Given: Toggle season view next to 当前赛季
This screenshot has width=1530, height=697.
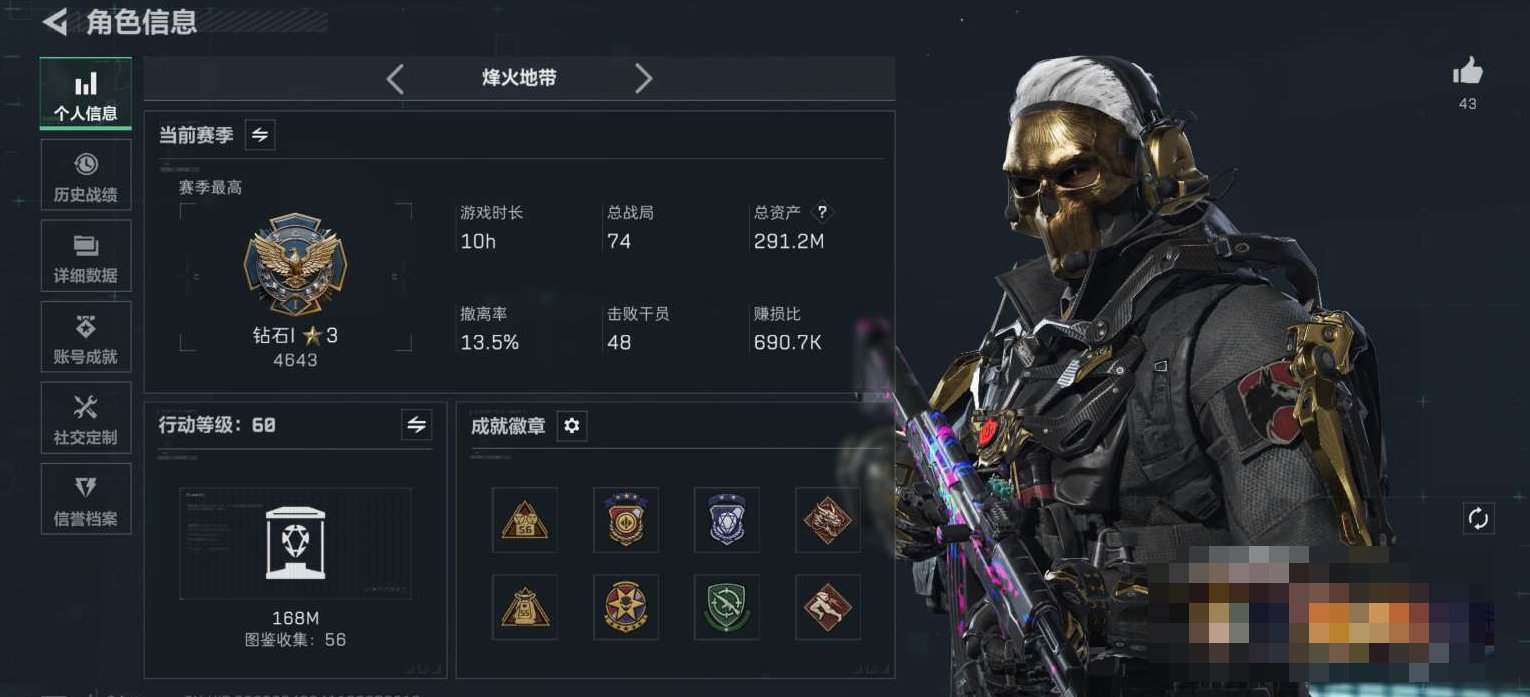Looking at the screenshot, I should (x=260, y=134).
